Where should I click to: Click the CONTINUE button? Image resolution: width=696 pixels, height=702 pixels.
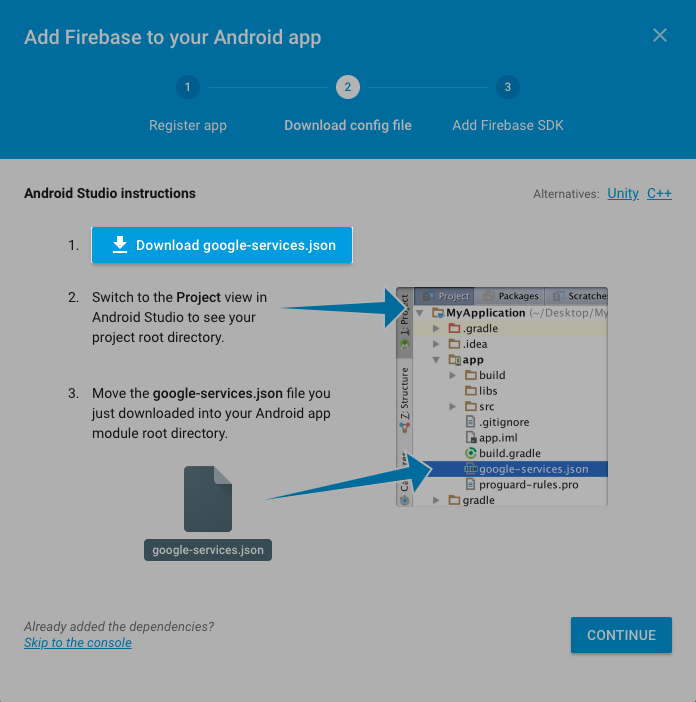[x=621, y=635]
